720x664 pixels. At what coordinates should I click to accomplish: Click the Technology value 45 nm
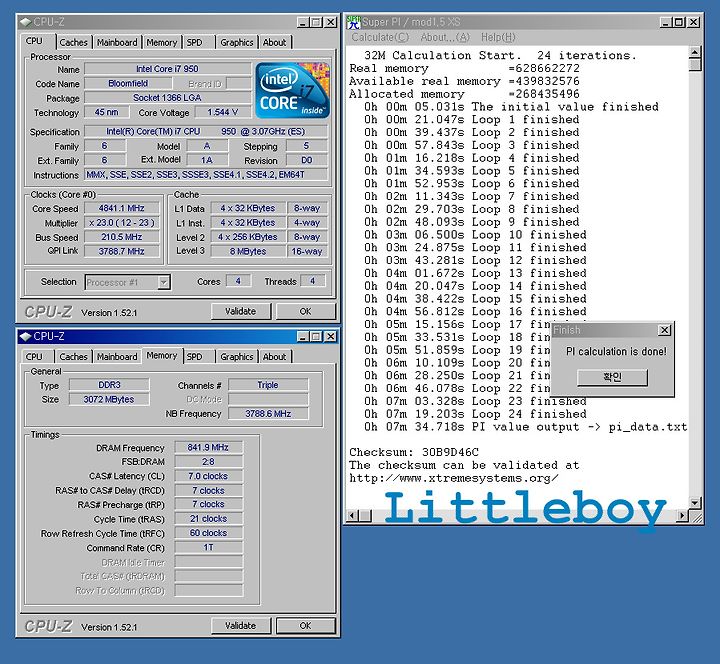[106, 113]
